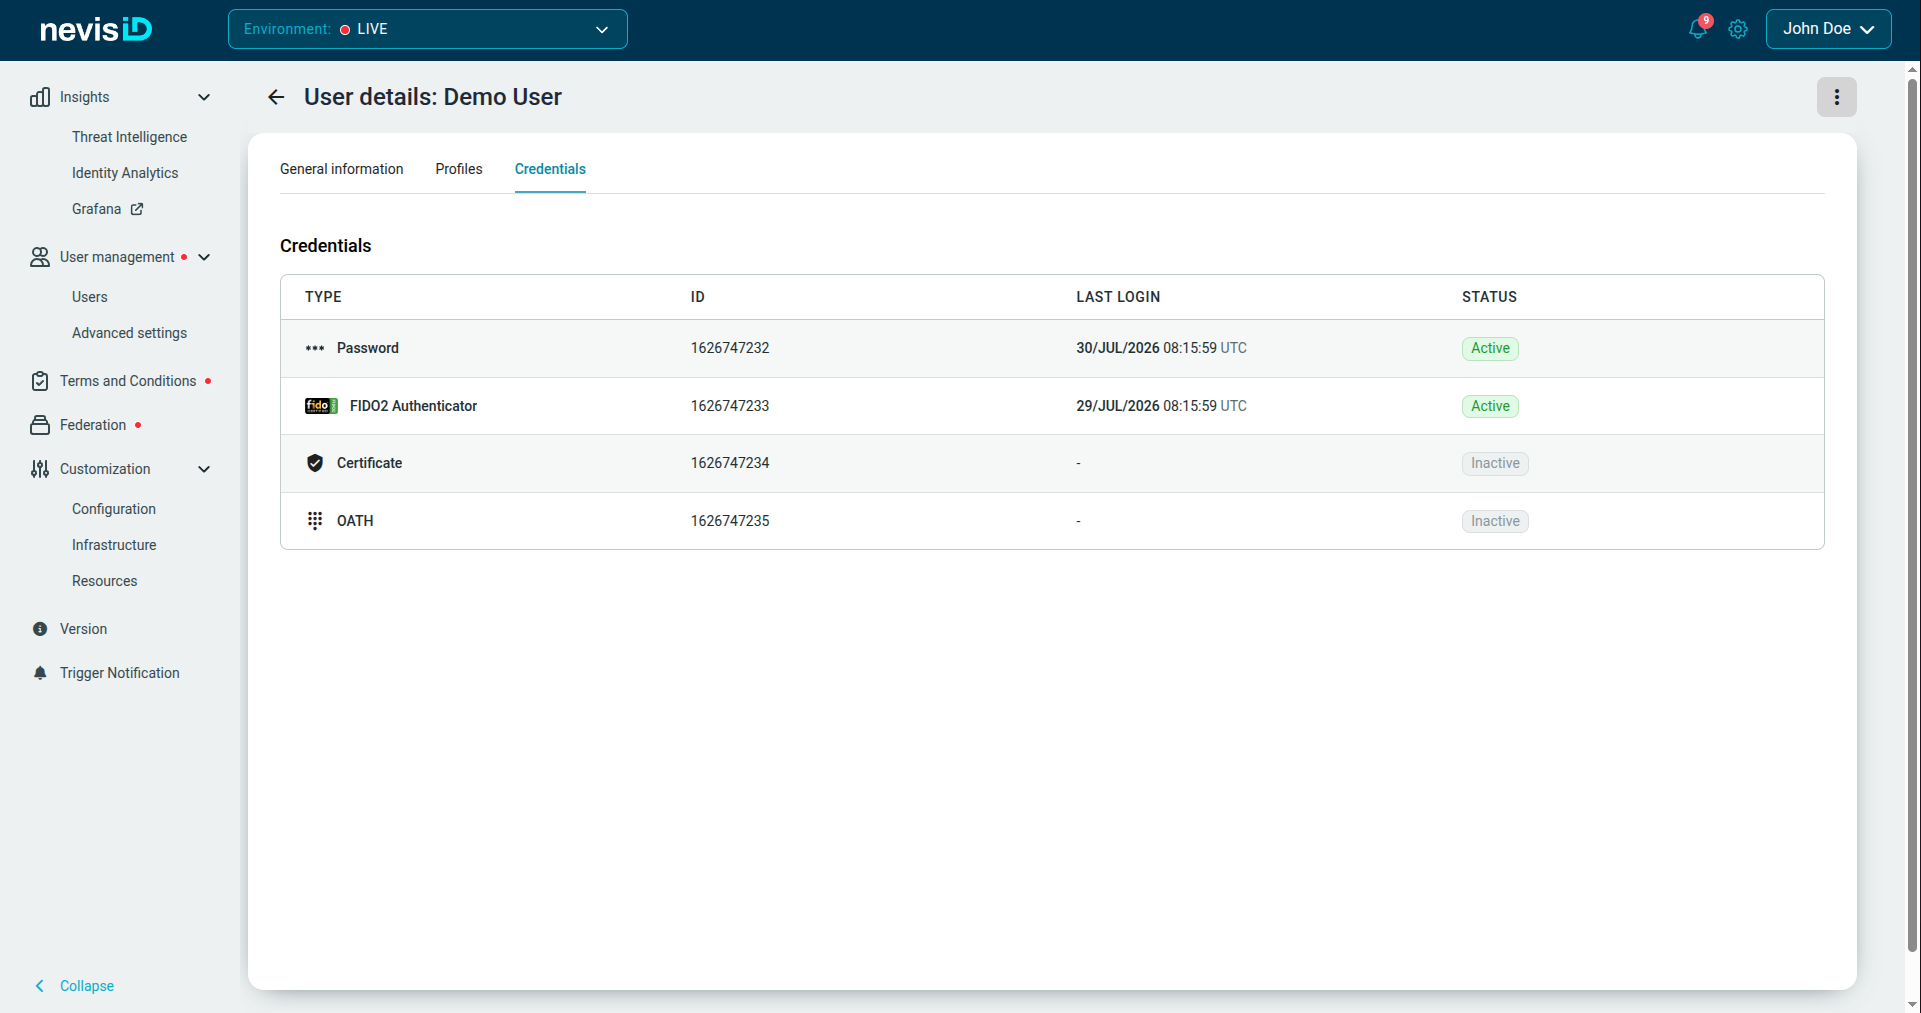Click last login 30/JUL/2026 08:15:59 UTC
This screenshot has height=1013, width=1921.
coord(1161,348)
